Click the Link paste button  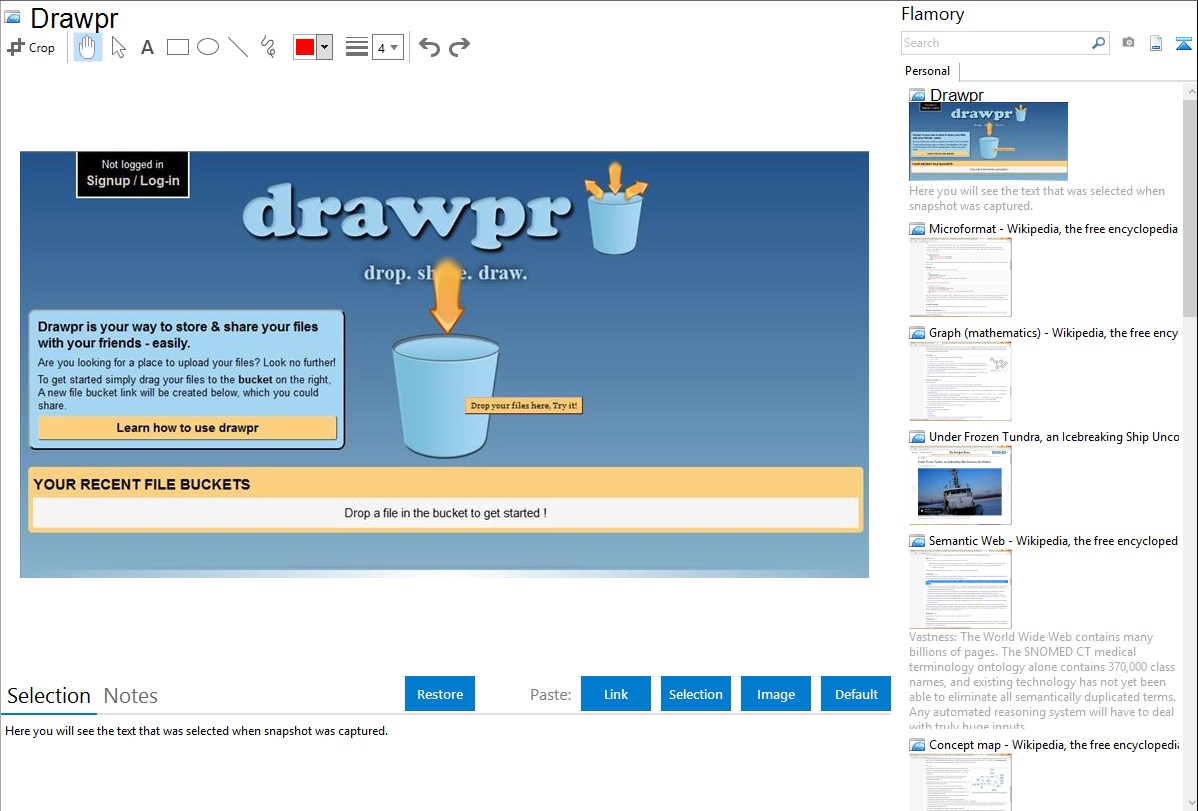(616, 694)
